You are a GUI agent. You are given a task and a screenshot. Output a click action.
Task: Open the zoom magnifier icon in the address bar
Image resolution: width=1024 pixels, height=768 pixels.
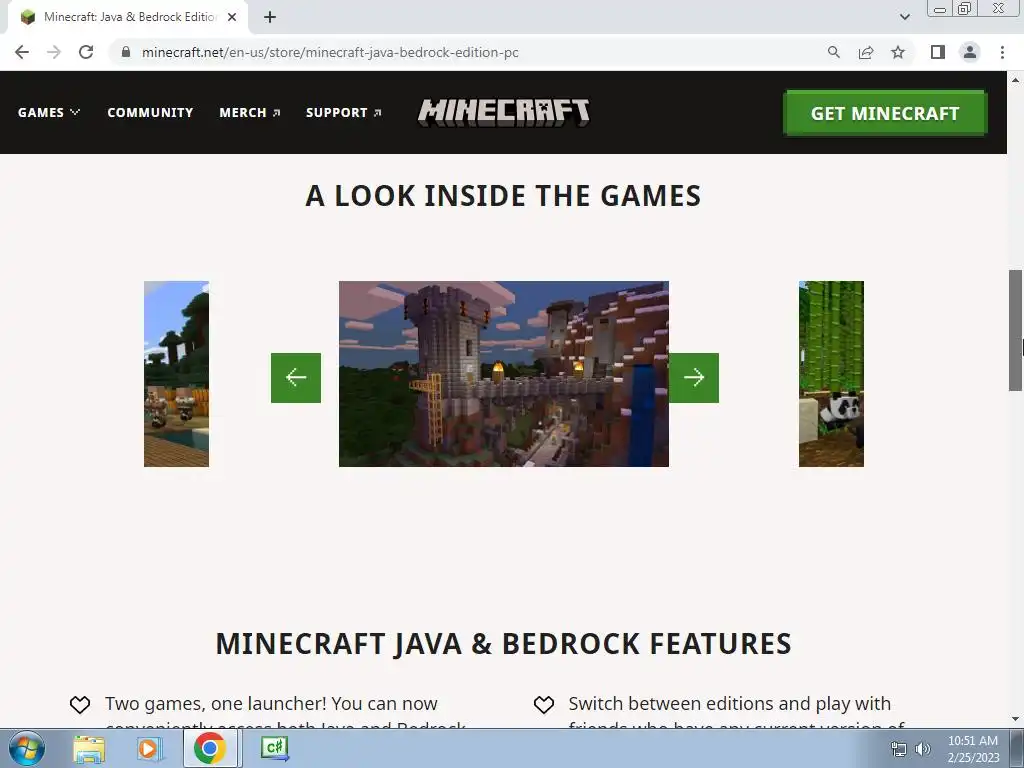[x=833, y=52]
